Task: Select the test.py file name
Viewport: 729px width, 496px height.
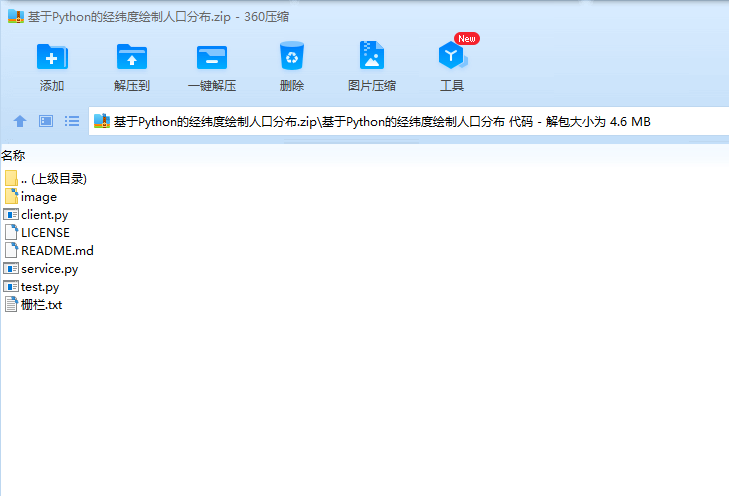Action: 40,287
